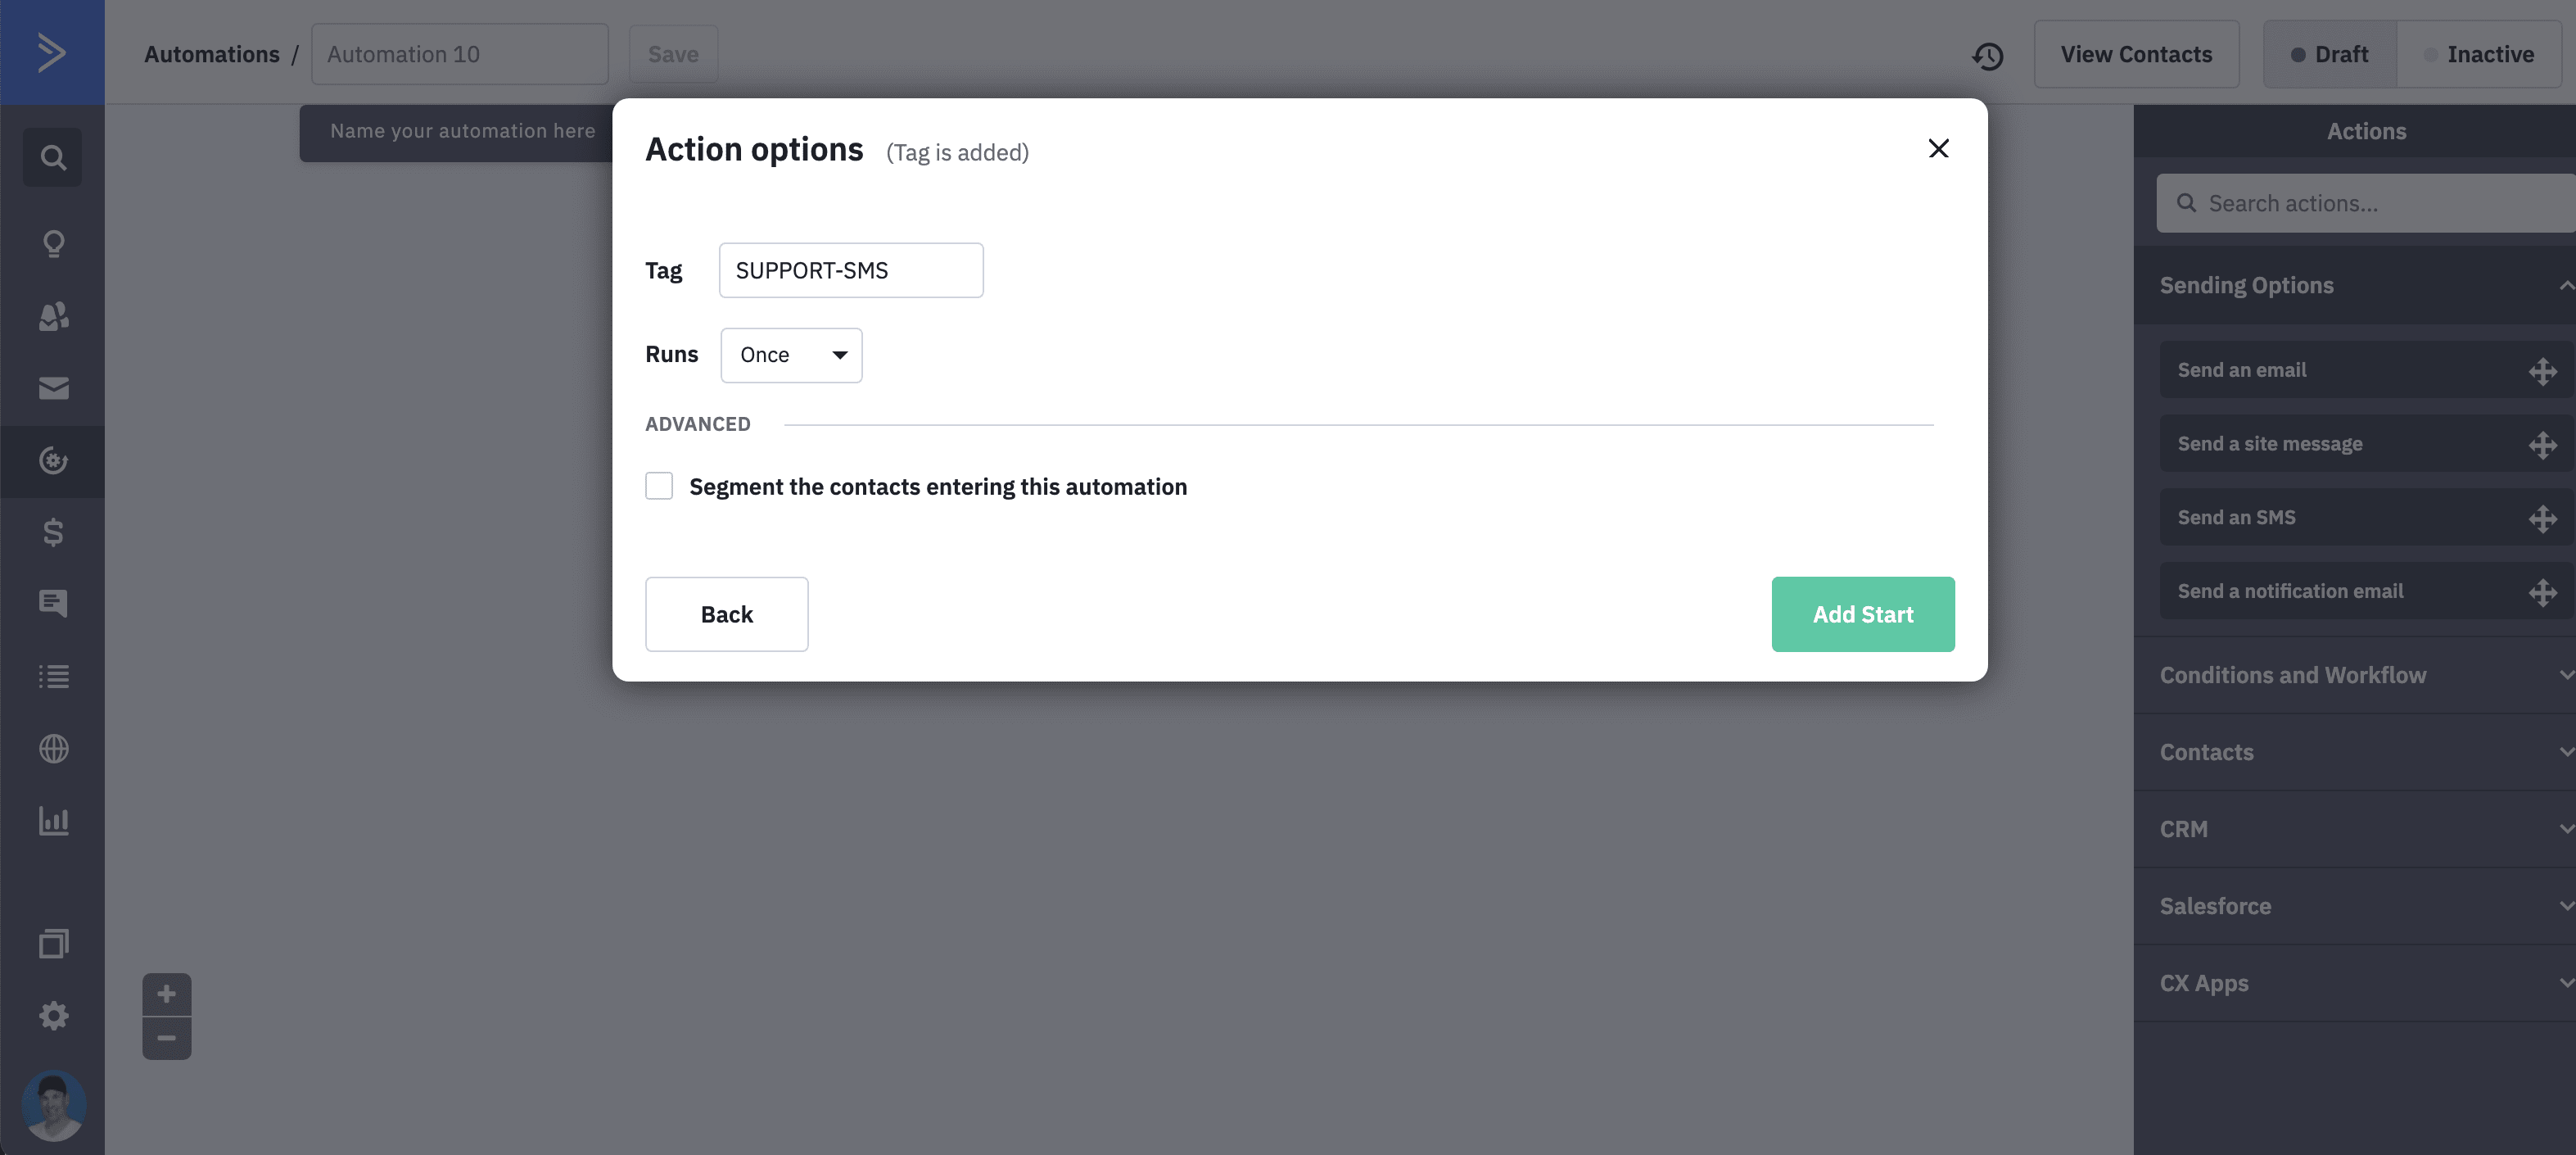This screenshot has height=1155, width=2576.
Task: Open the Campaigns envelope icon
Action: [x=52, y=388]
